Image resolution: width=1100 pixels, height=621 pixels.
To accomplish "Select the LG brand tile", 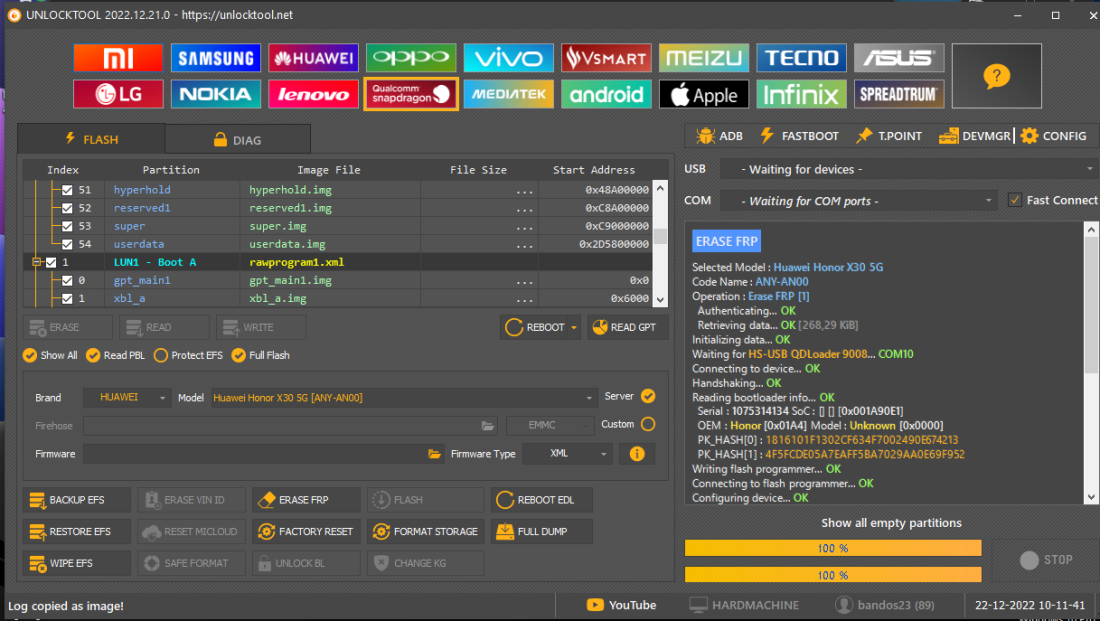I will (x=118, y=94).
